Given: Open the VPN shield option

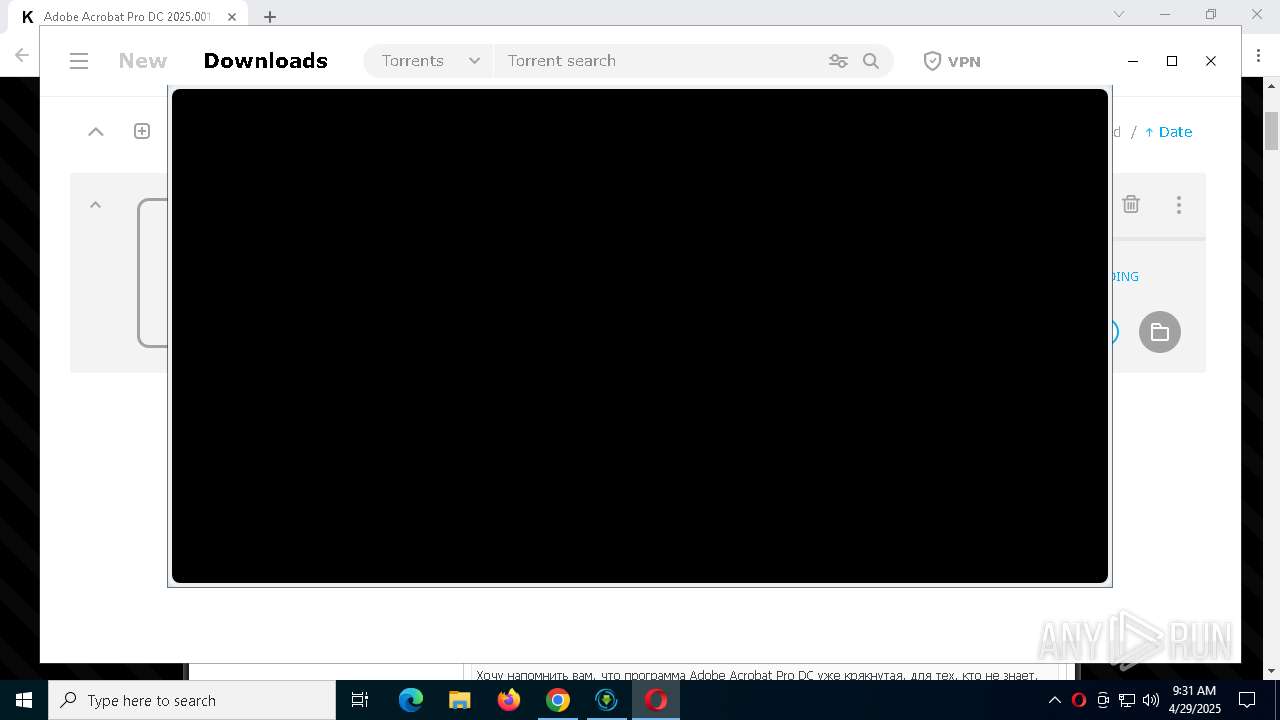Looking at the screenshot, I should point(951,61).
